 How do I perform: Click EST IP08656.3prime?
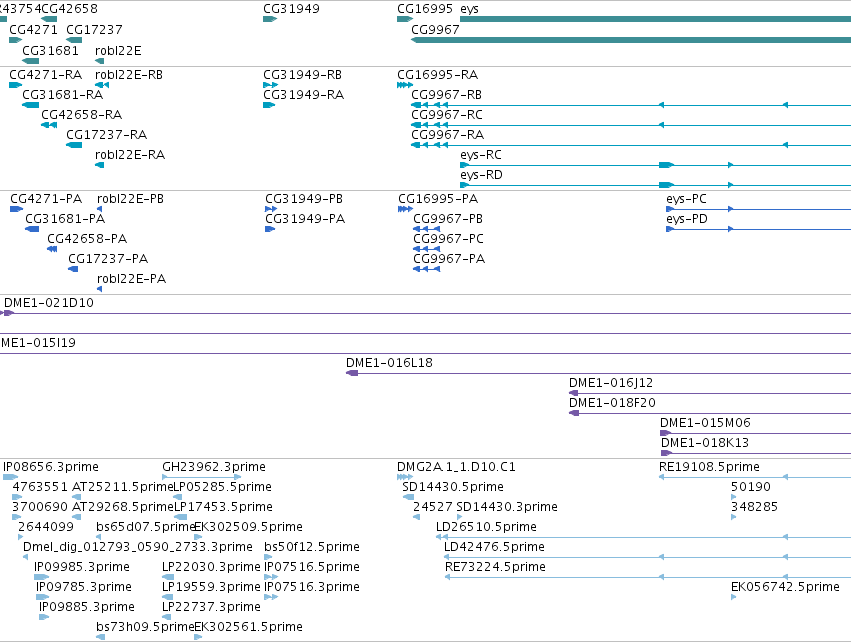click(x=51, y=467)
